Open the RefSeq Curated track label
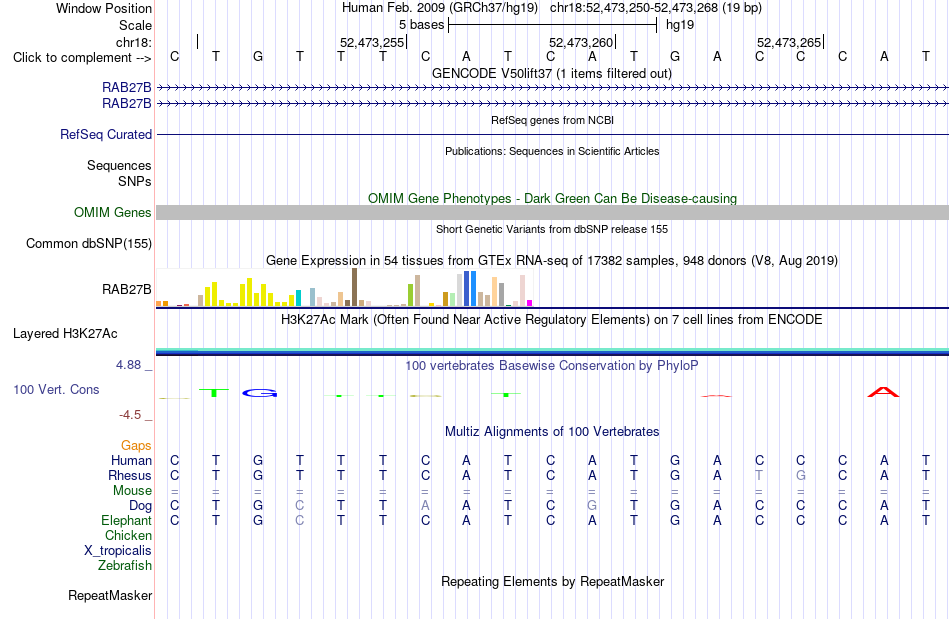The image size is (950, 619). (x=106, y=134)
